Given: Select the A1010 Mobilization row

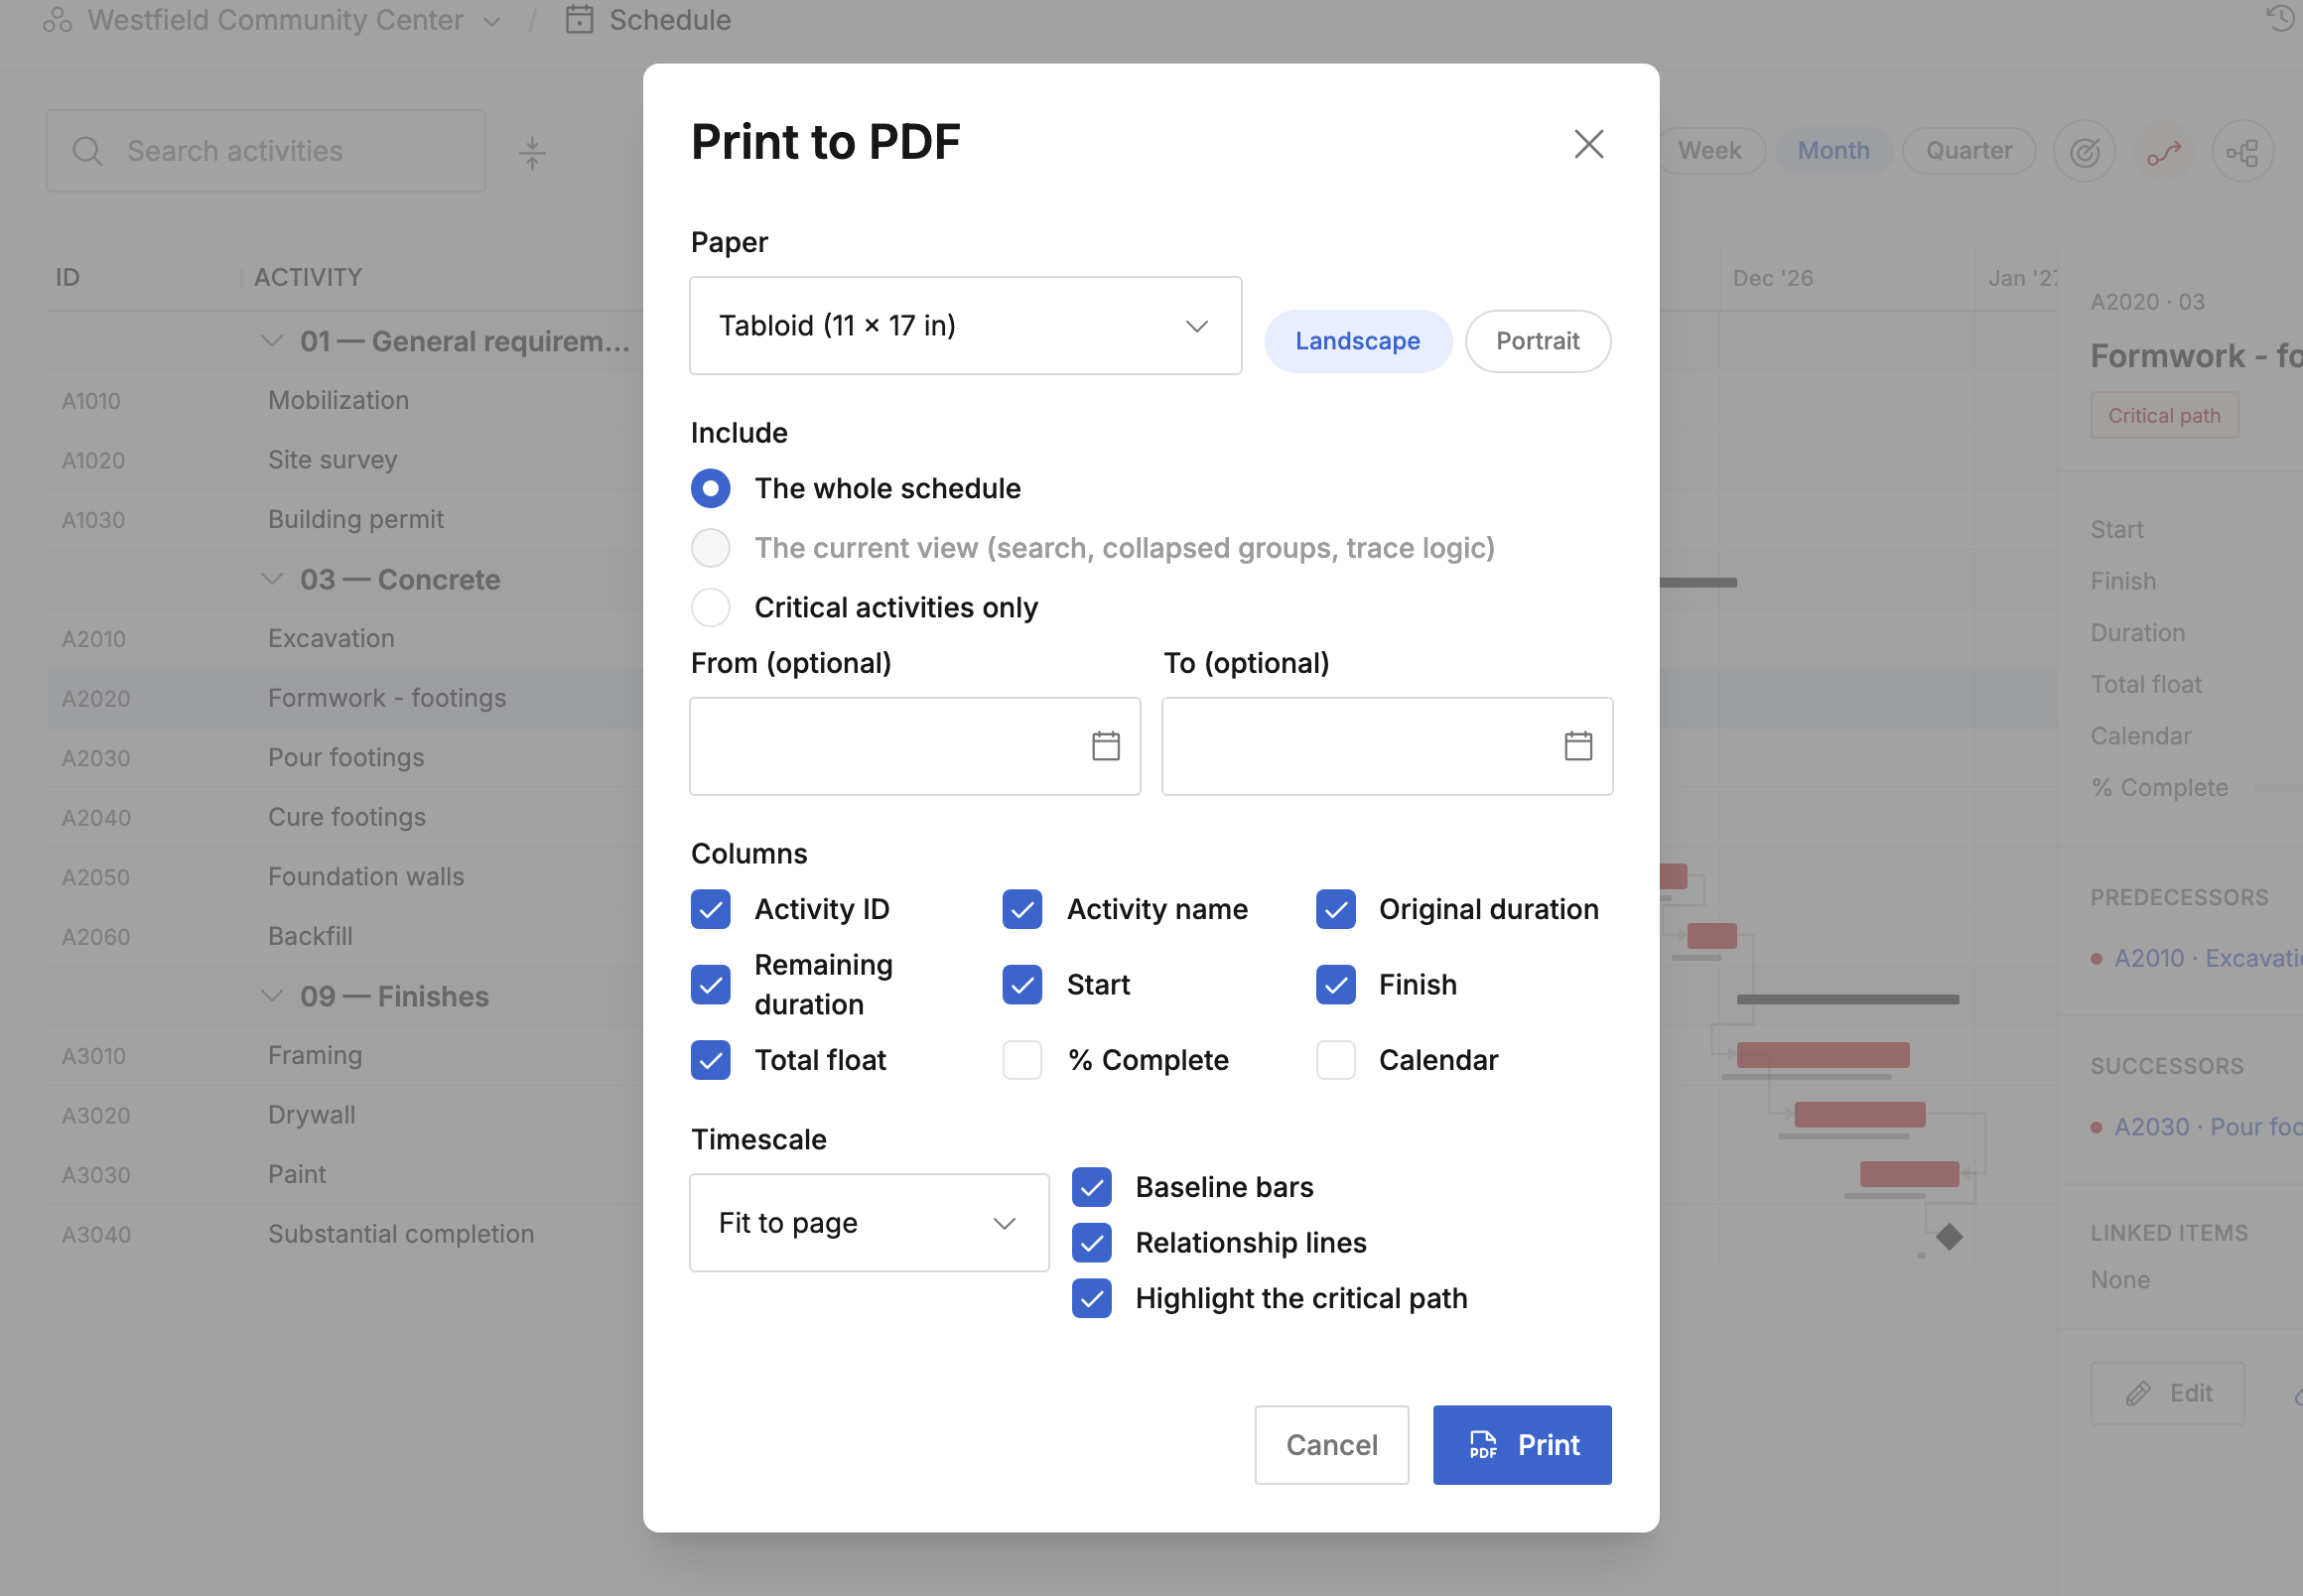Looking at the screenshot, I should [x=345, y=400].
